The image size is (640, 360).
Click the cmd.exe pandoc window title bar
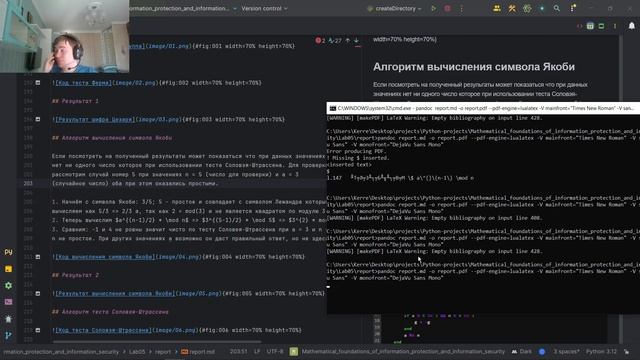(483, 108)
